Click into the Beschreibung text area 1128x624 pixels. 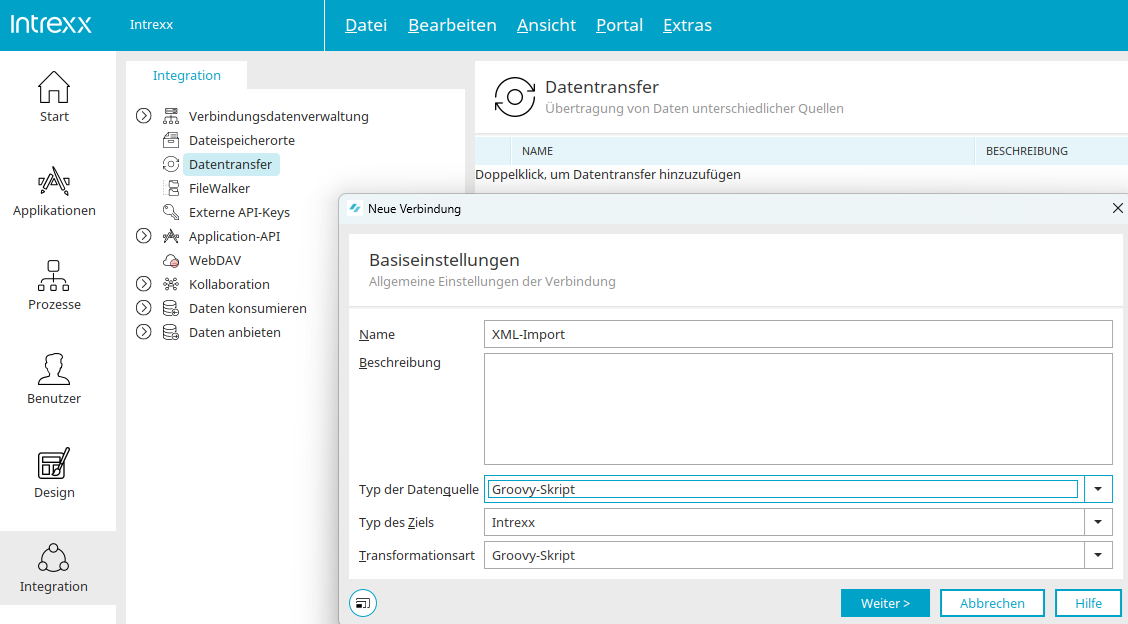point(798,408)
